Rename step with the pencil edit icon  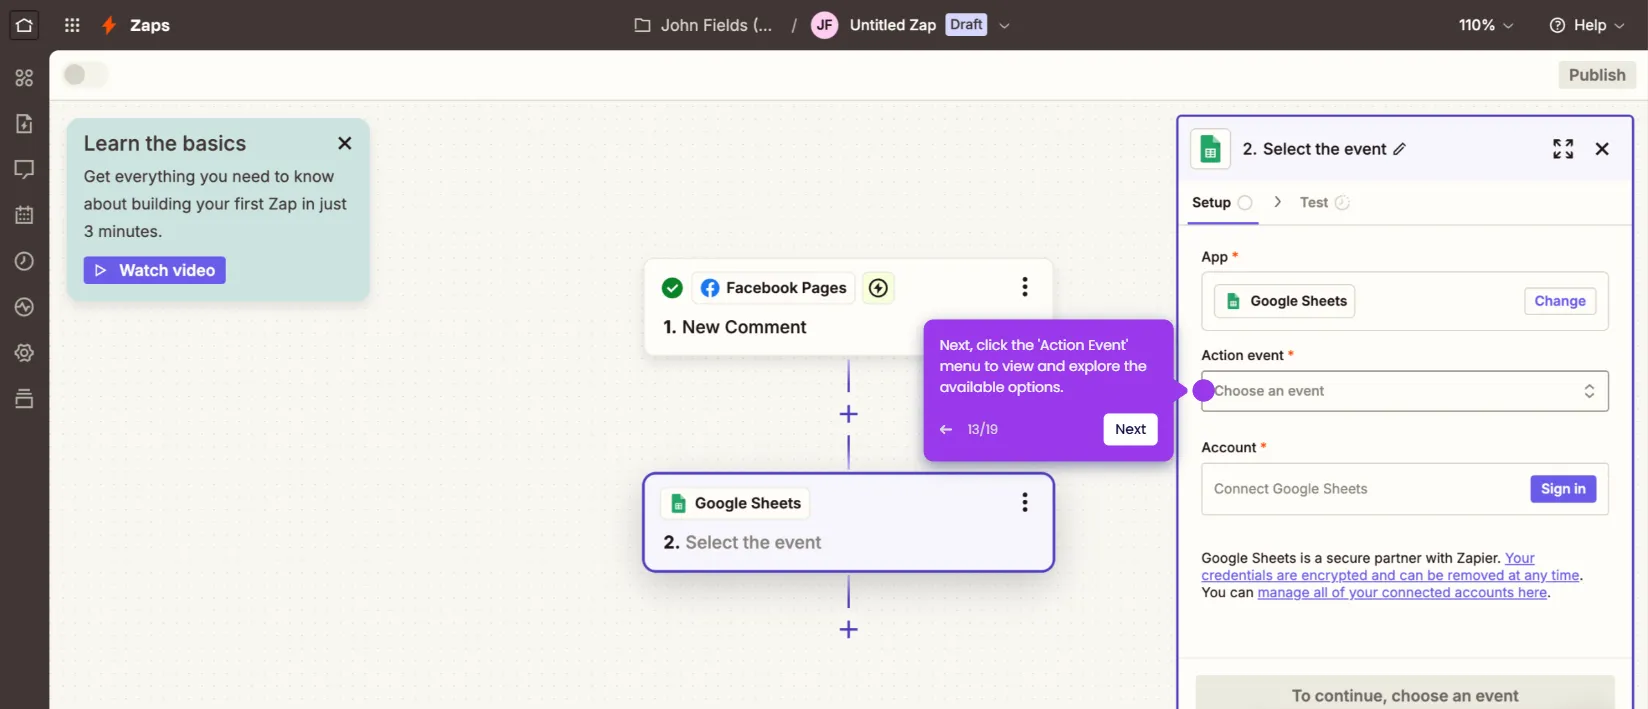pyautogui.click(x=1399, y=149)
